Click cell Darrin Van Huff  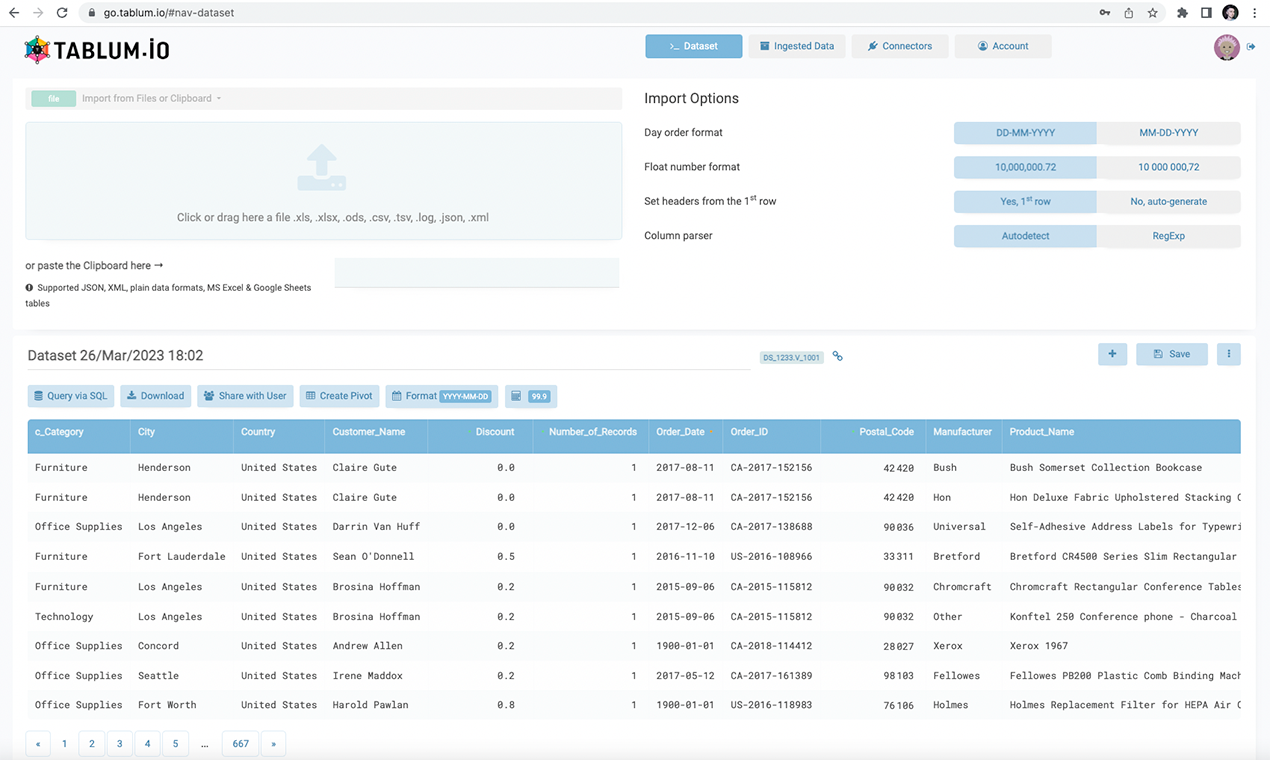tap(377, 527)
